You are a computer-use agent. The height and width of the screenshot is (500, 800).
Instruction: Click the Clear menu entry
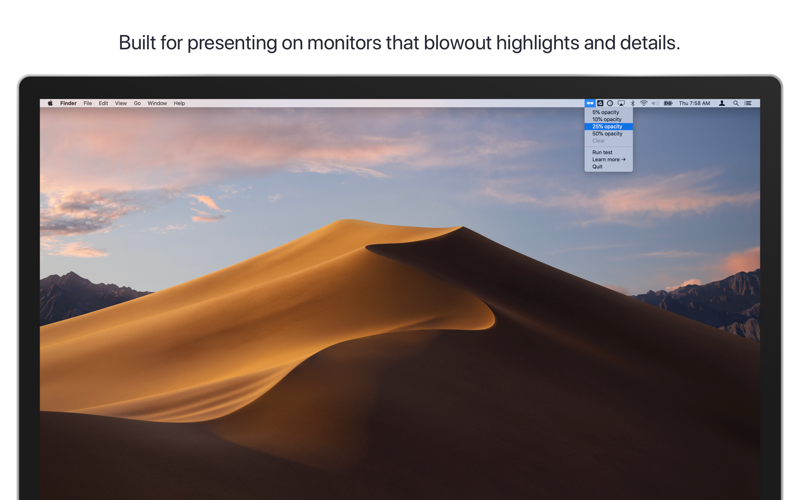(609, 141)
